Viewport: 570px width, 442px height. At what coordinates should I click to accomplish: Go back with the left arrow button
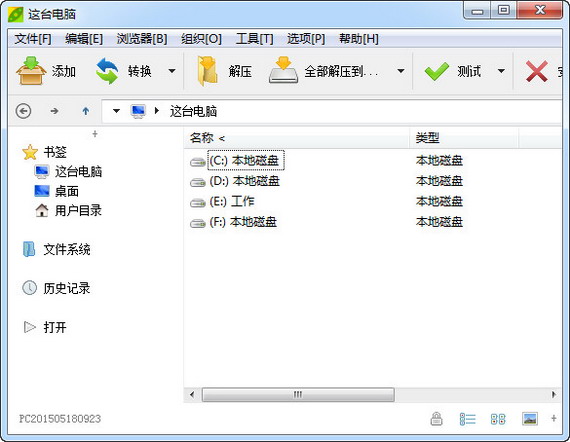24,110
